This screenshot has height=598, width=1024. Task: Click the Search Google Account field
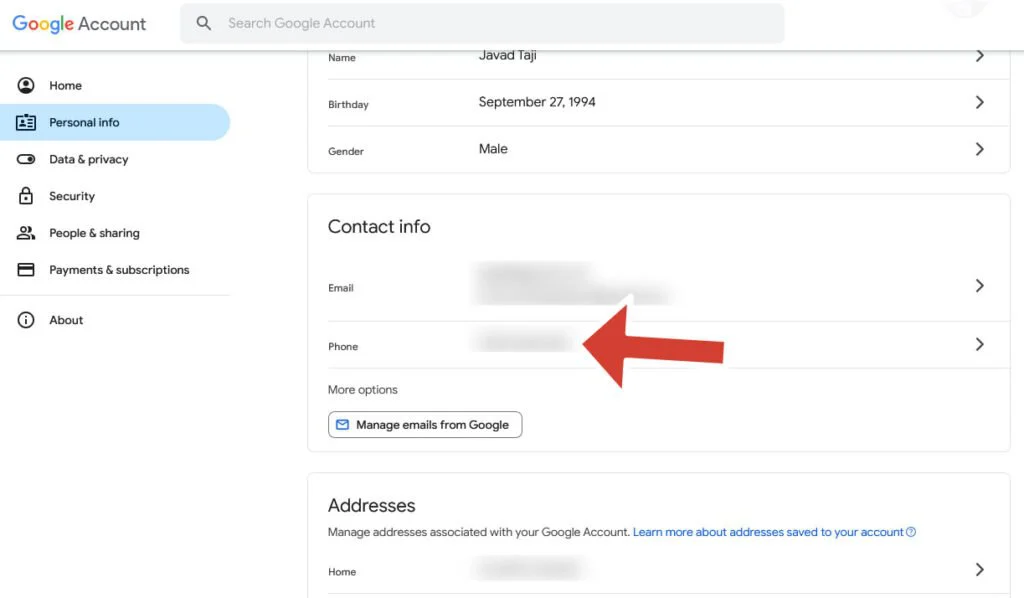(480, 22)
